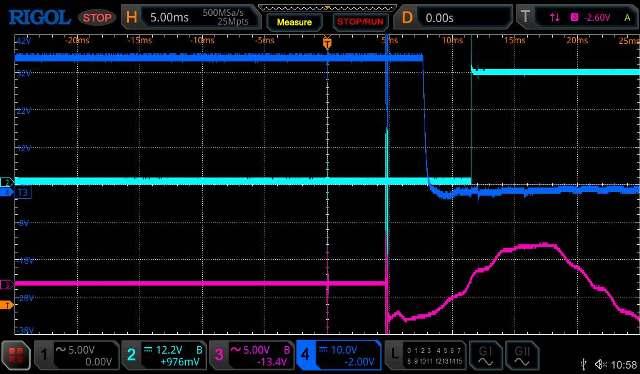Click the trigger edge slope icon
This screenshot has height=374, width=640.
[x=554, y=17]
